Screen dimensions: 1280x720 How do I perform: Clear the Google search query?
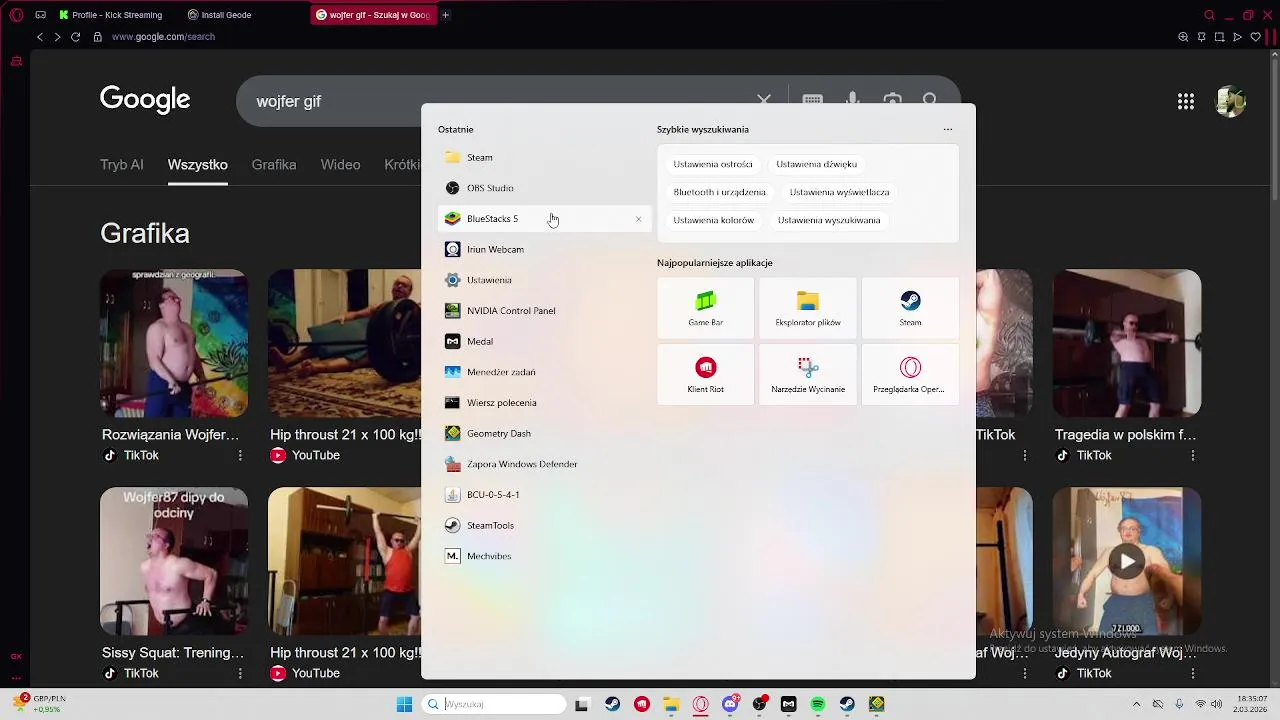[764, 101]
